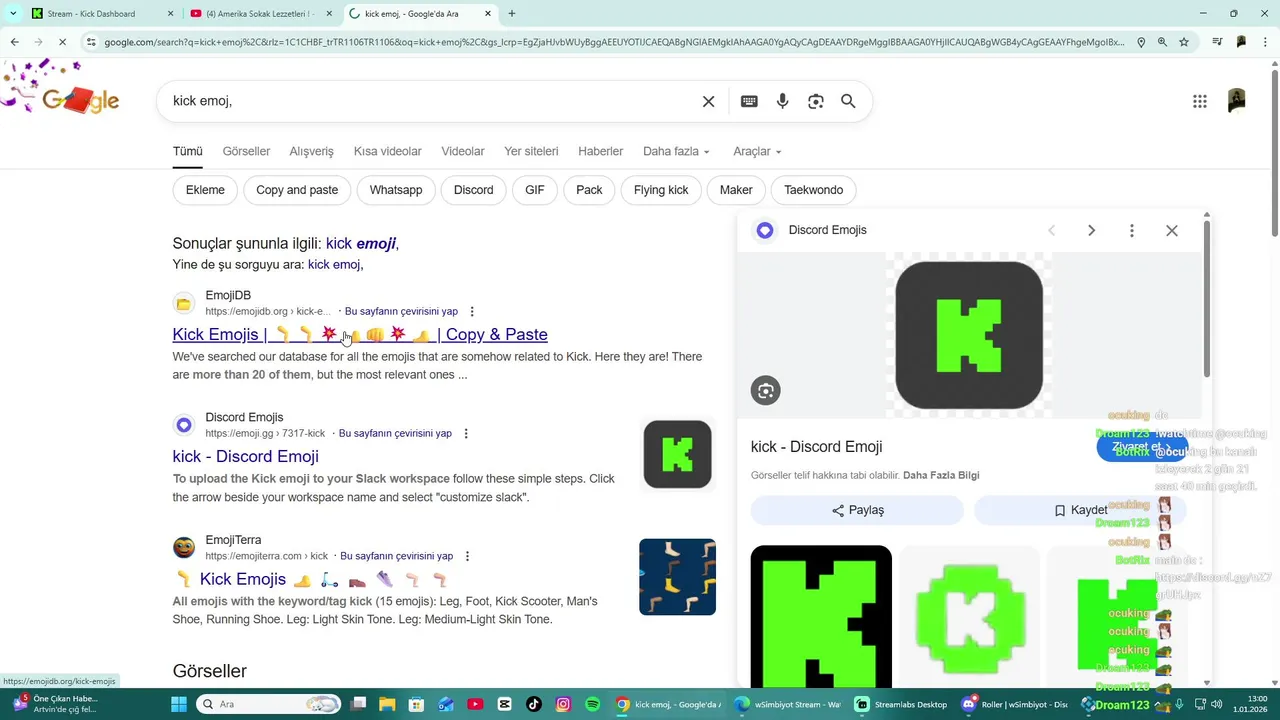Search inside image with the lens overlay icon

pos(766,391)
